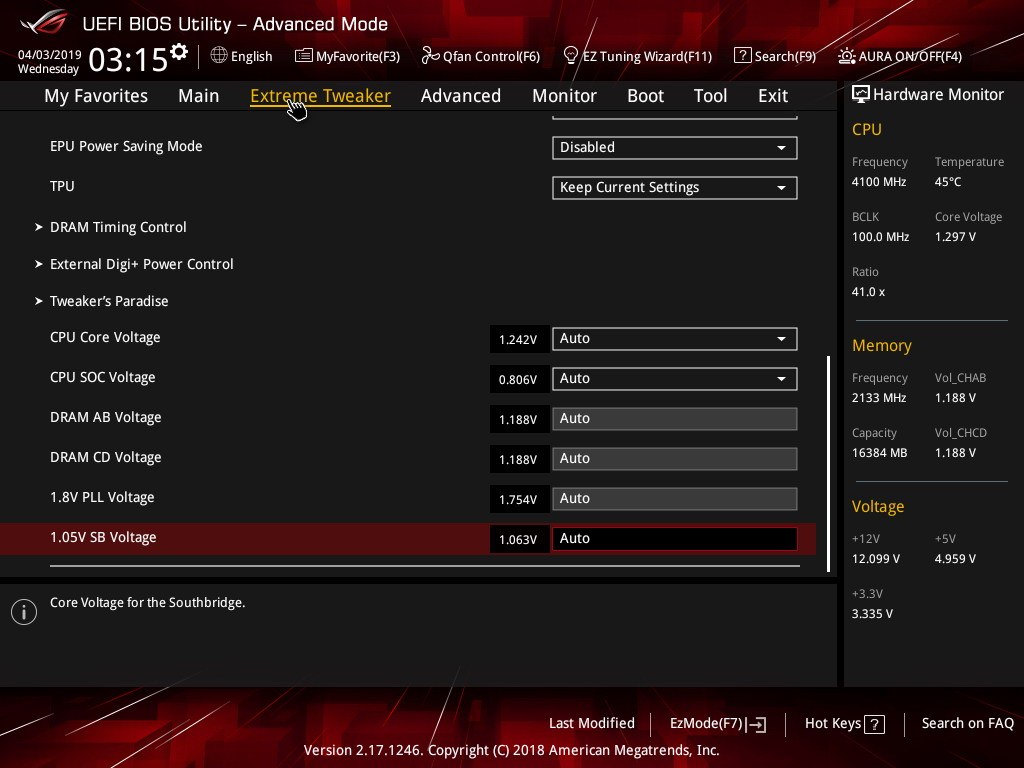1024x768 pixels.
Task: Click 1.297 V core voltage value
Action: coord(955,237)
